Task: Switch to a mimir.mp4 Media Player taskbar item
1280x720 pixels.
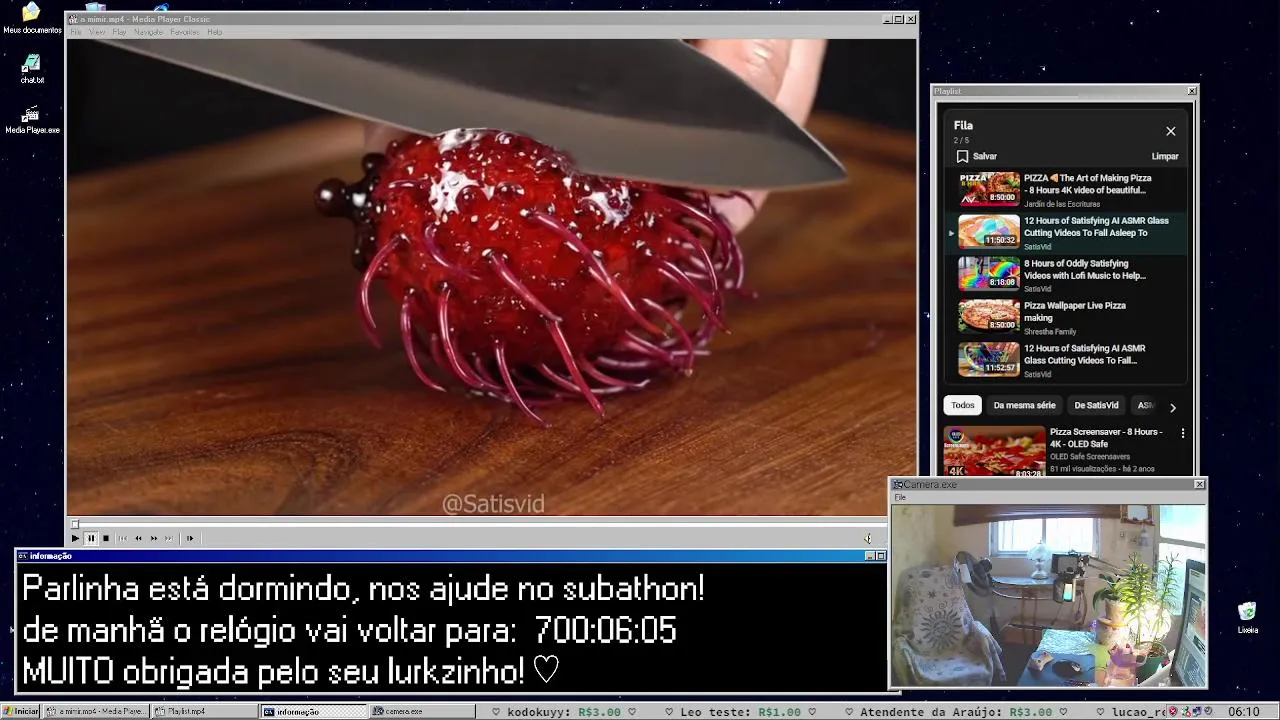Action: coord(97,711)
